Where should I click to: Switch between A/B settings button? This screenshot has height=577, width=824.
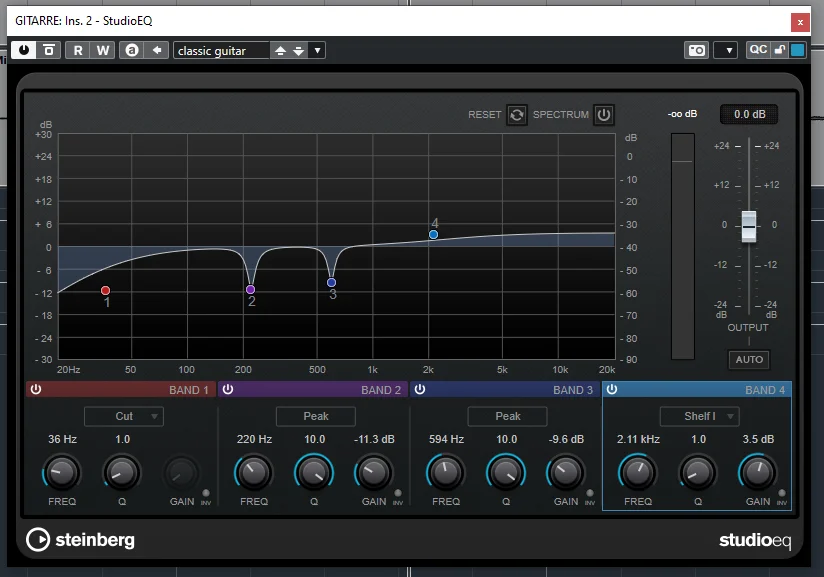click(132, 50)
